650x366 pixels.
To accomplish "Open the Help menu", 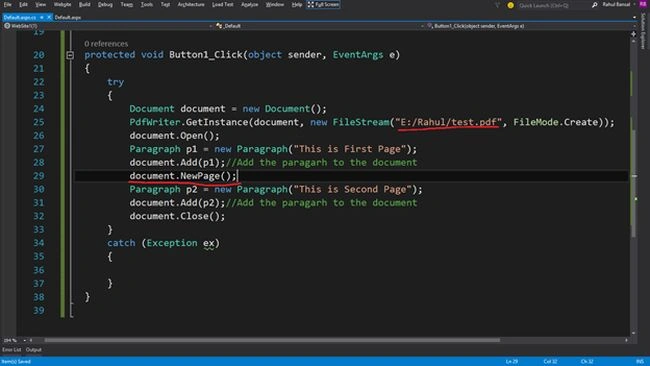I will 296,5.
